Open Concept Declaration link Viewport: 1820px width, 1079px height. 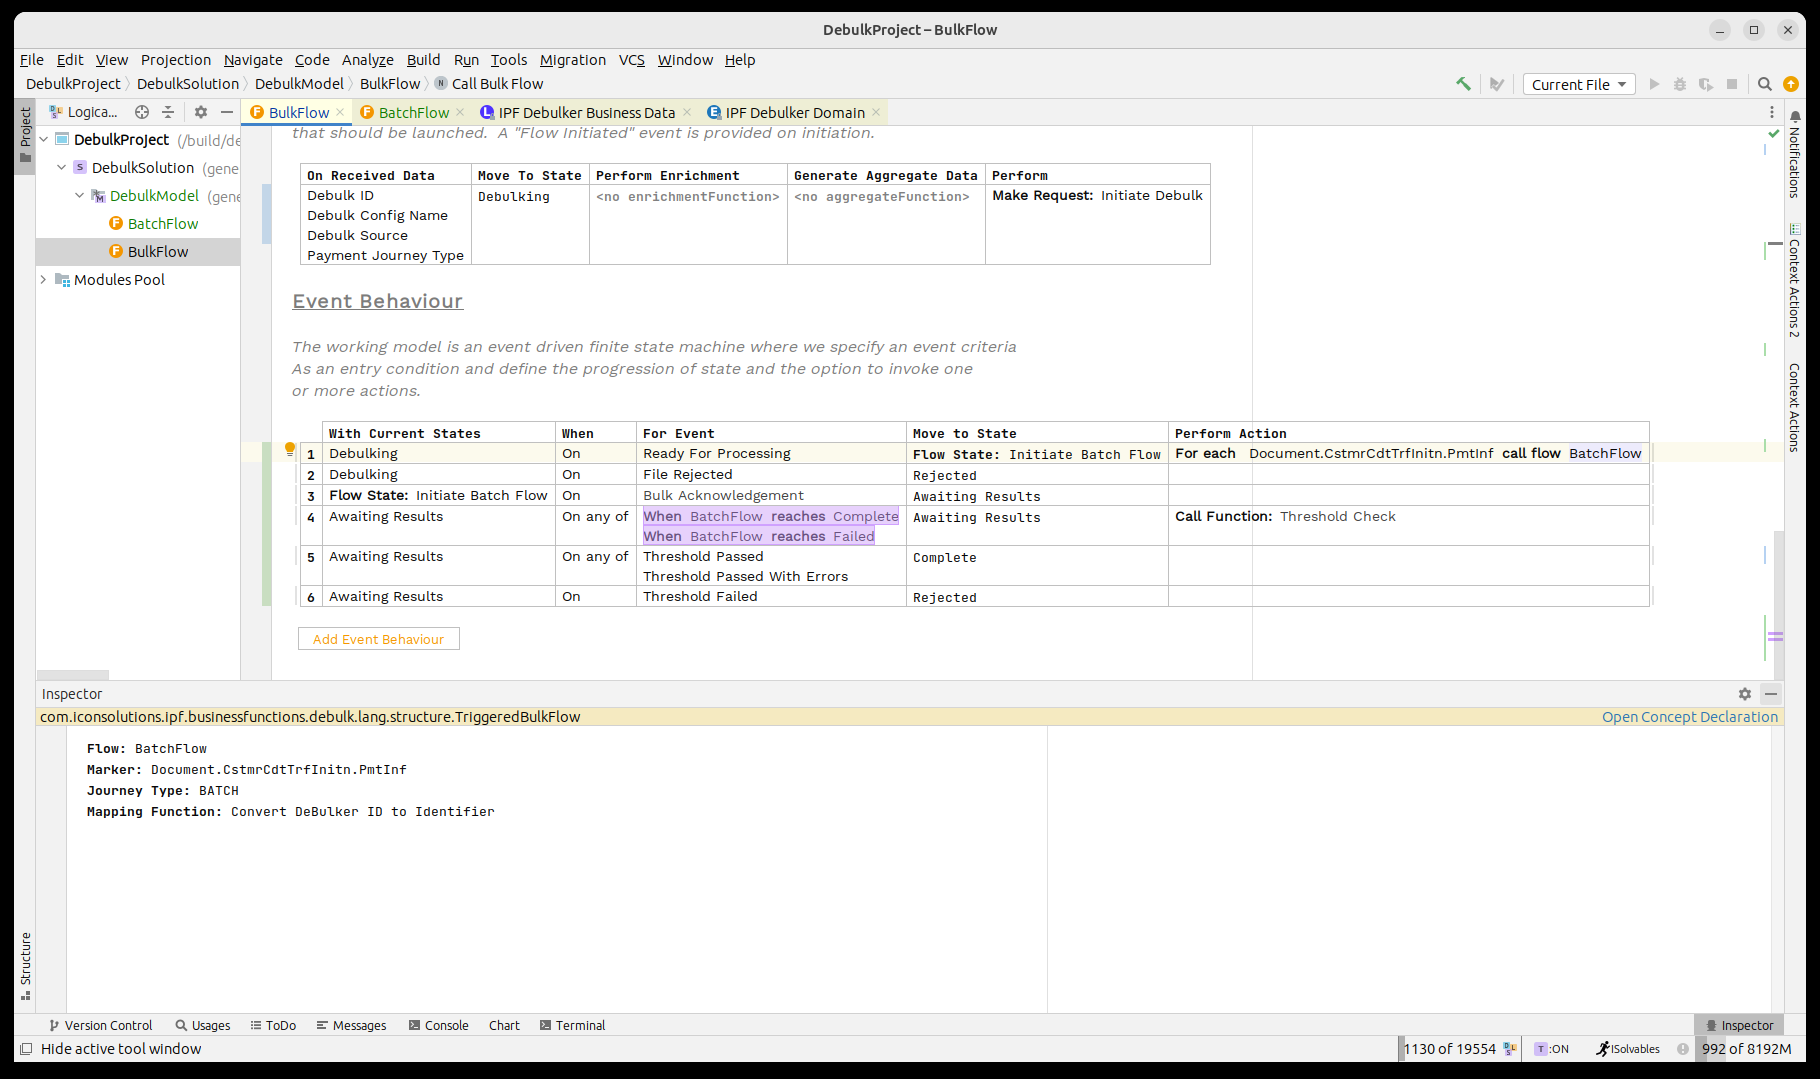(1689, 717)
